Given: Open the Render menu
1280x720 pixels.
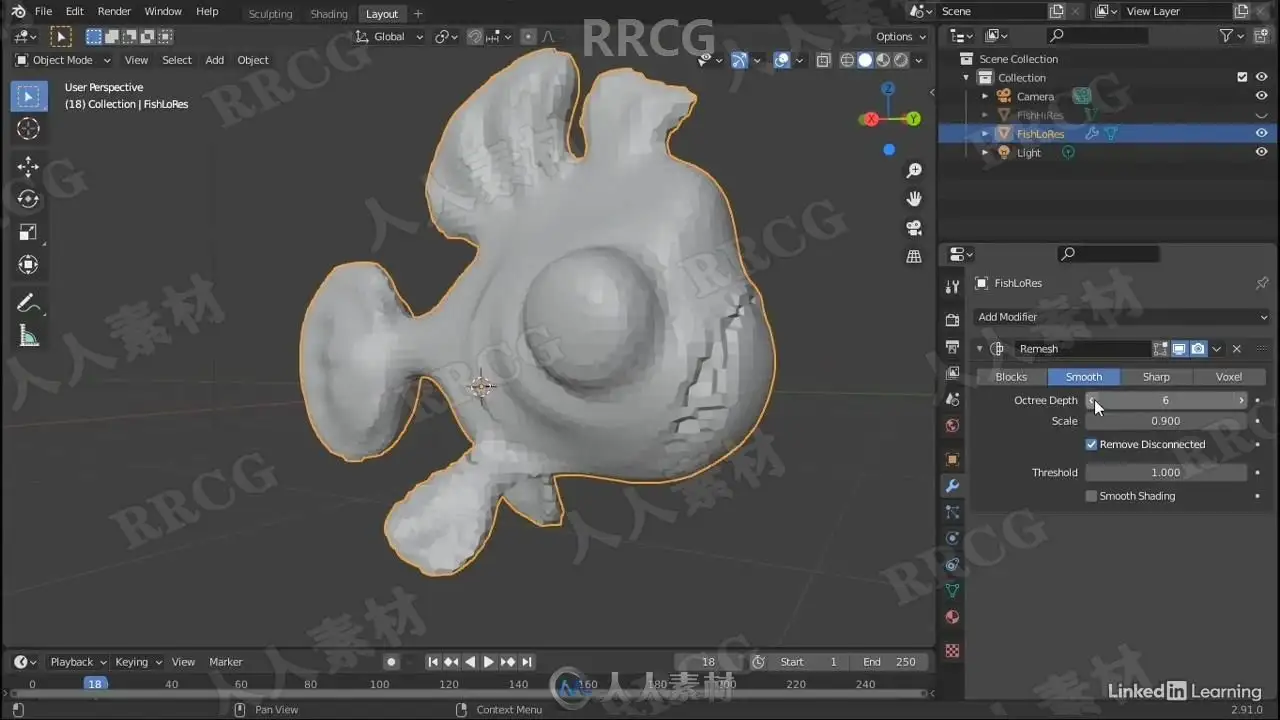Looking at the screenshot, I should click(114, 11).
